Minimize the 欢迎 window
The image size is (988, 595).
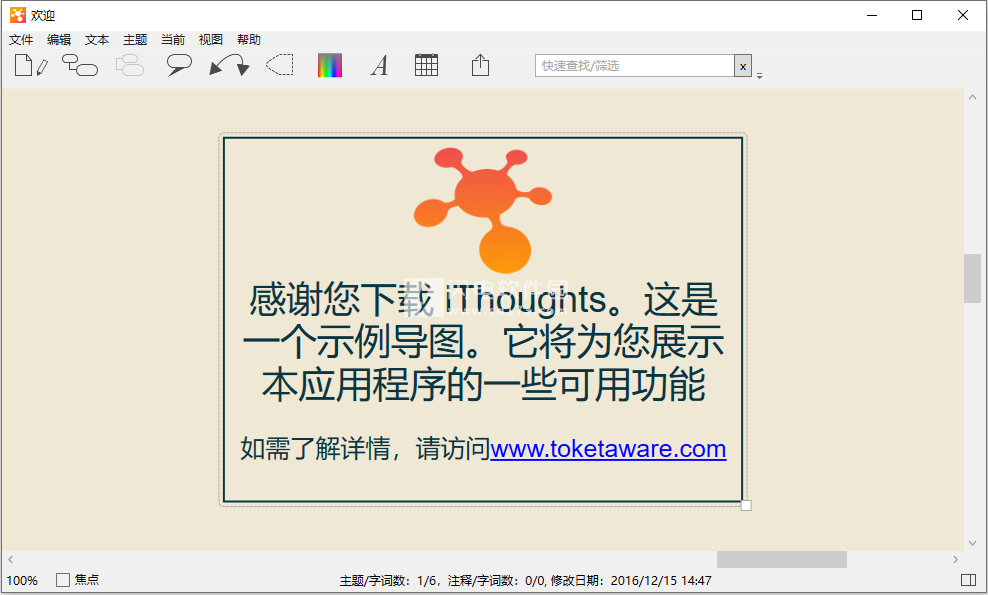click(872, 15)
